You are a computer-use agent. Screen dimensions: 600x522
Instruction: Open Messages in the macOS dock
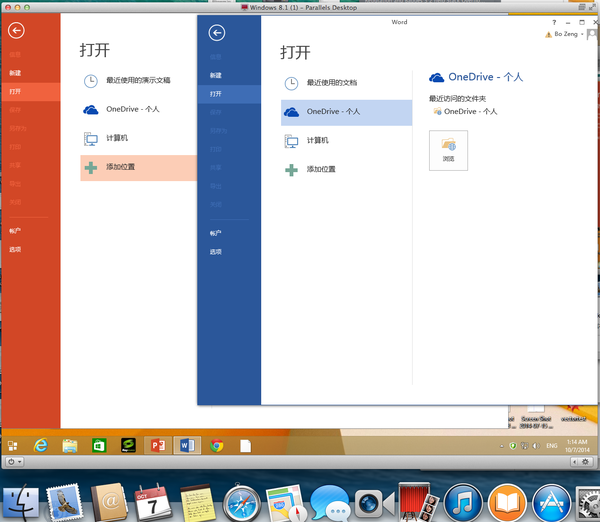330,503
